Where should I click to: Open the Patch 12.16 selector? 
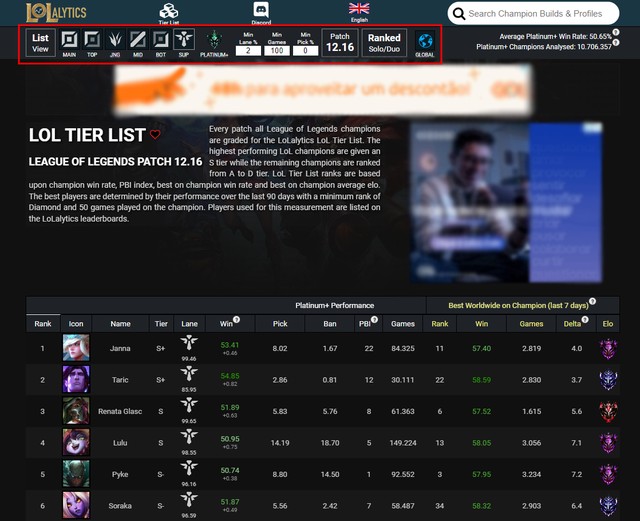pos(340,42)
